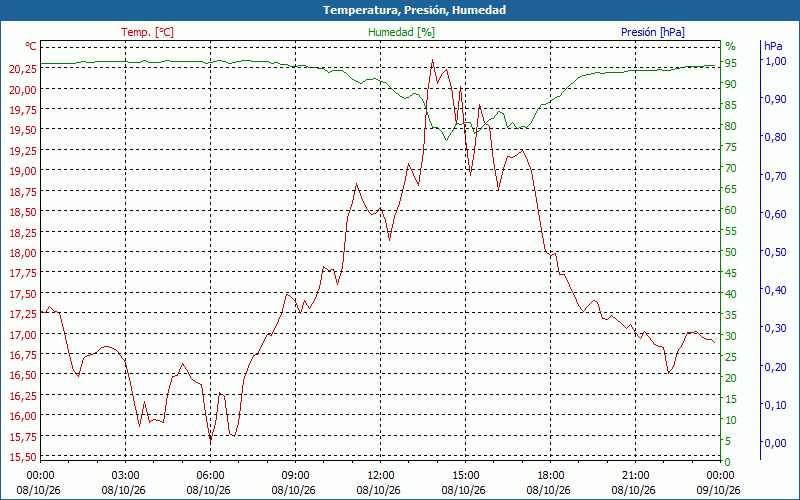Click the '°C' unit label on left axis
The image size is (800, 500).
click(x=31, y=46)
